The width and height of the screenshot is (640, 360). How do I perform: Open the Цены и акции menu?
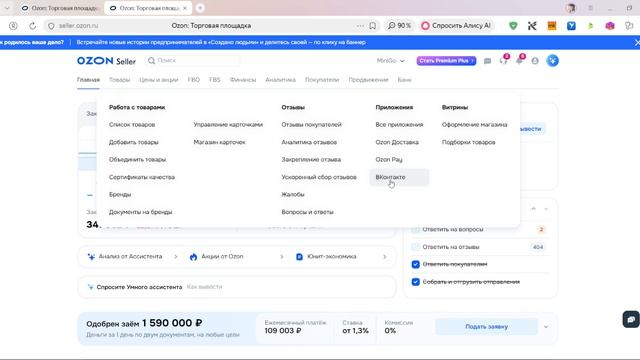(159, 80)
